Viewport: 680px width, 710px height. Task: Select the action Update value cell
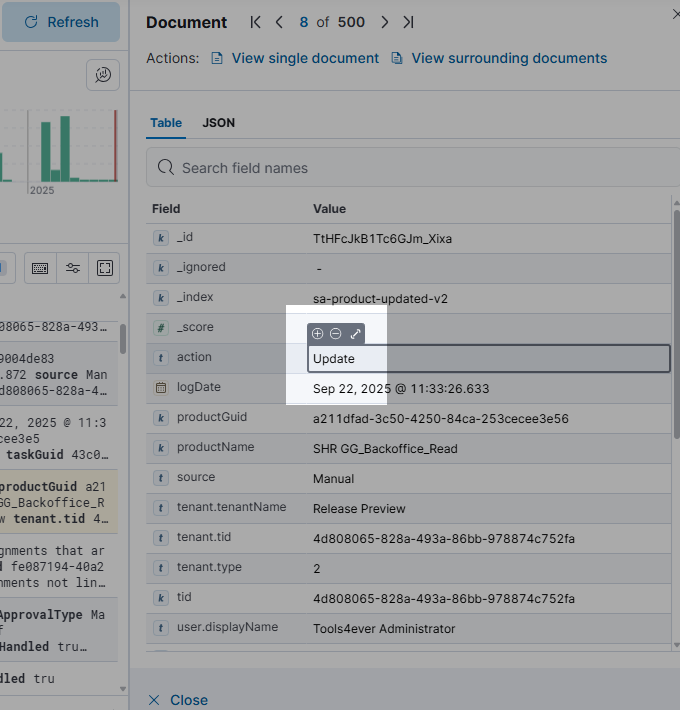488,359
